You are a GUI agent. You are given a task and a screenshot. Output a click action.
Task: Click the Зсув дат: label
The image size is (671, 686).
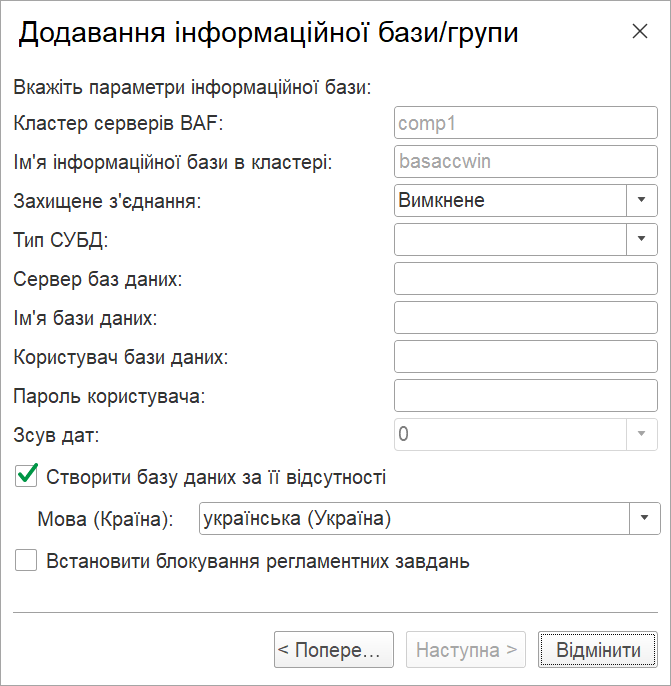56,435
